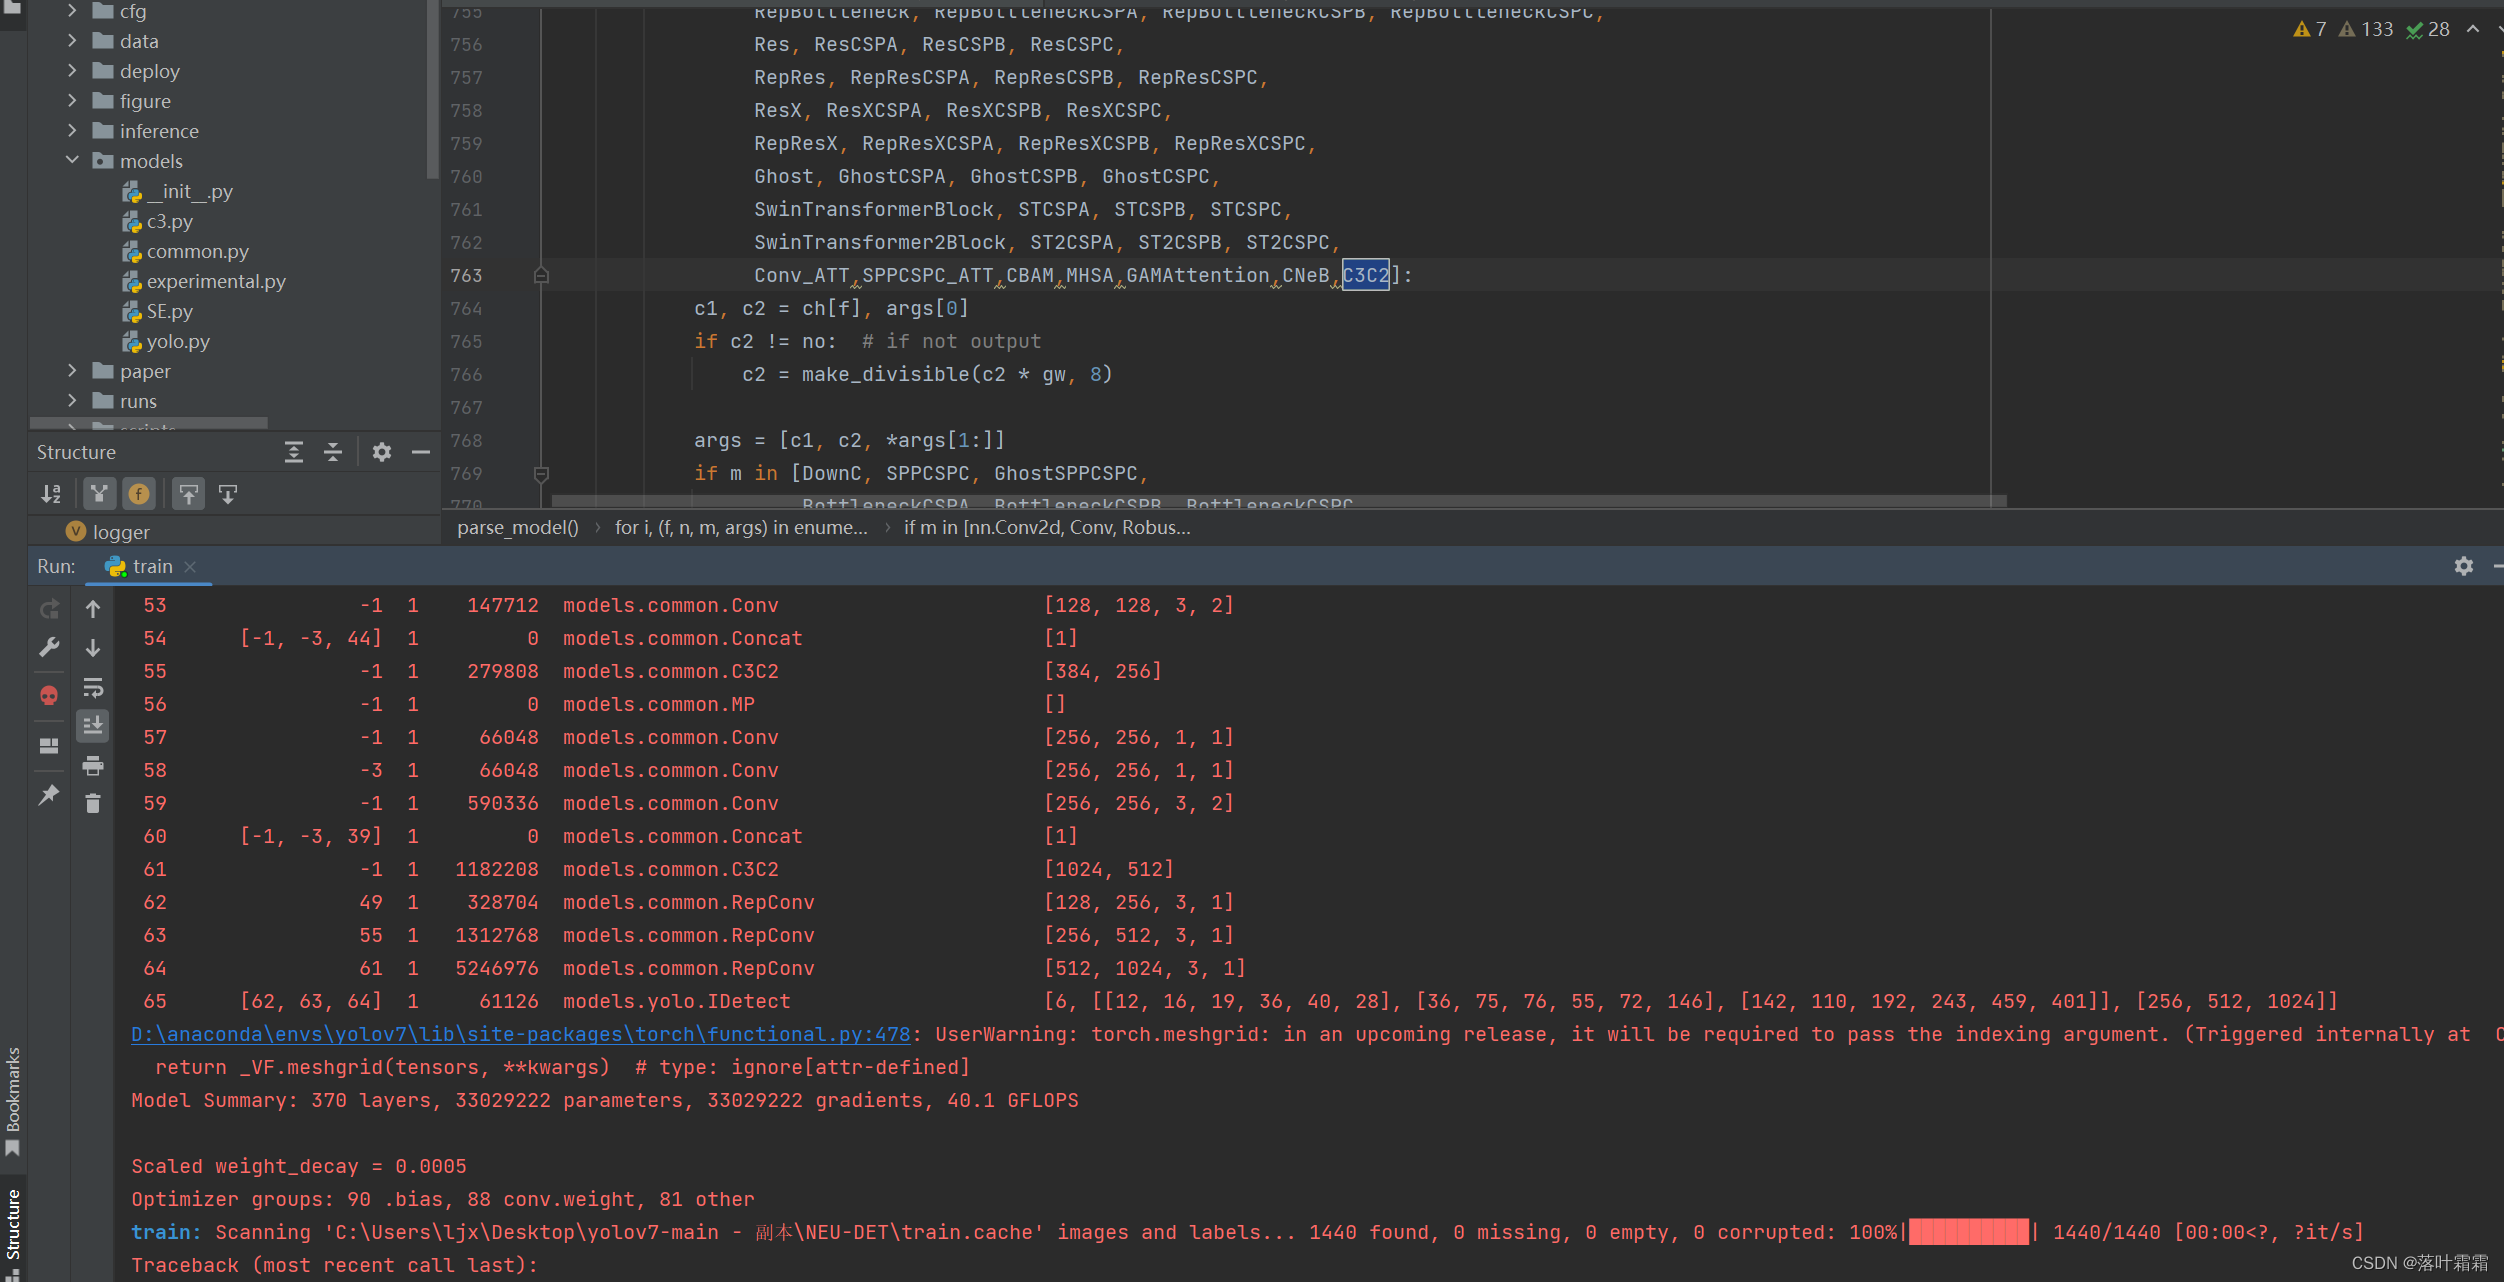Expand the inference folder
This screenshot has height=1282, width=2504.
tap(72, 131)
